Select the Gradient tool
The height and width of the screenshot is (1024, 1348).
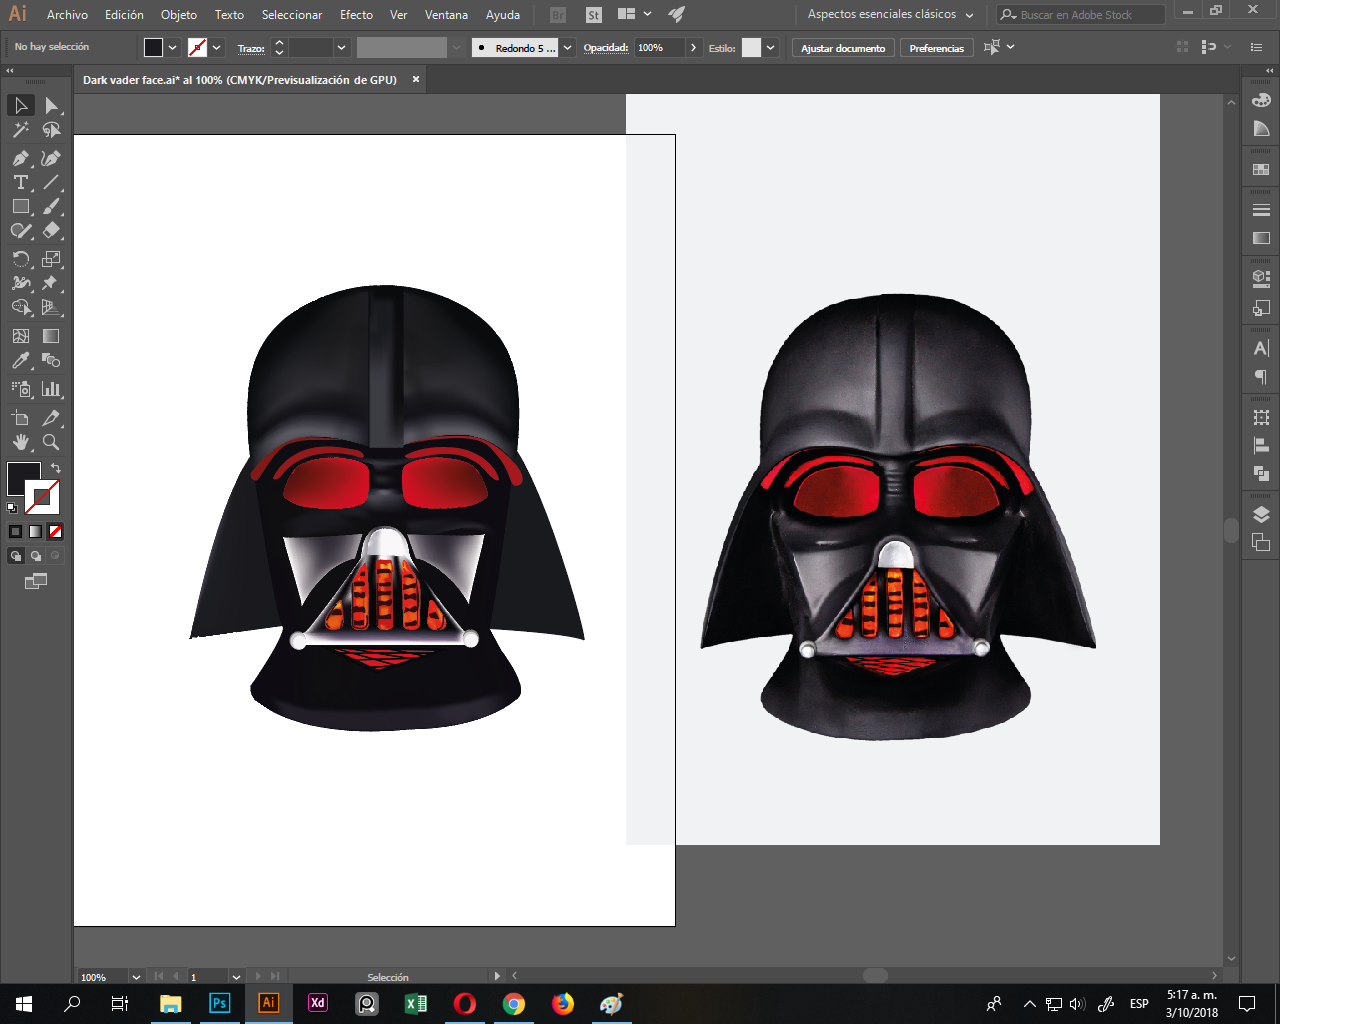click(x=52, y=336)
